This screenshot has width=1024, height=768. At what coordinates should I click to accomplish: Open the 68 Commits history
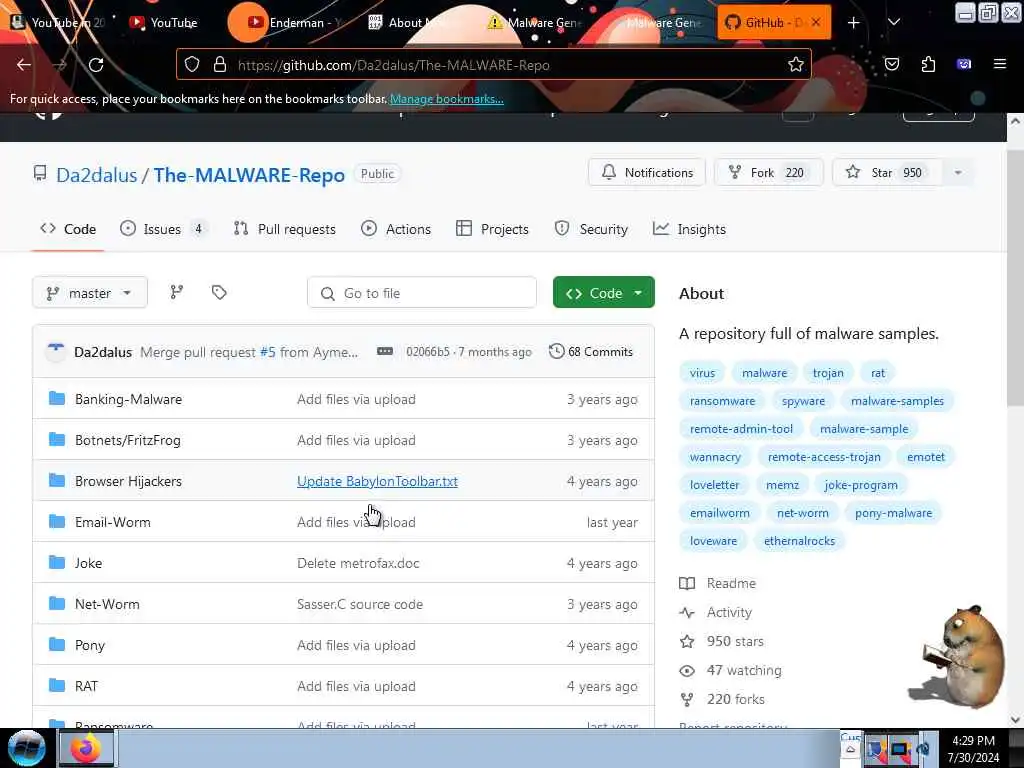click(x=591, y=352)
